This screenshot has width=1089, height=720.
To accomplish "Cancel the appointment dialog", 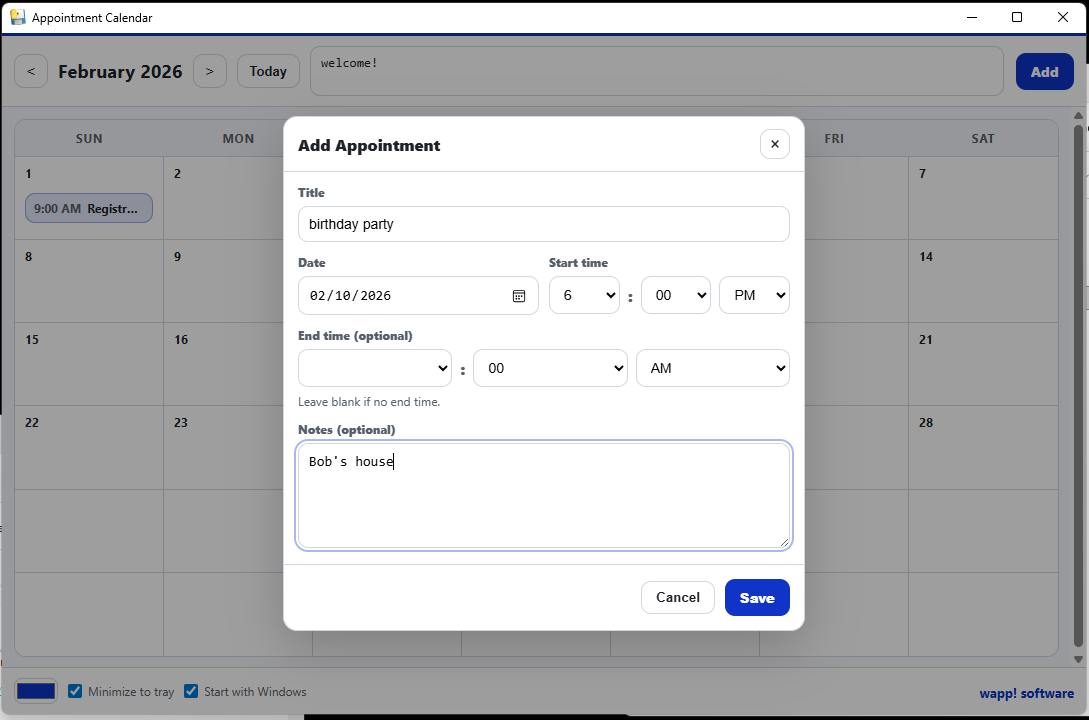I will point(677,597).
